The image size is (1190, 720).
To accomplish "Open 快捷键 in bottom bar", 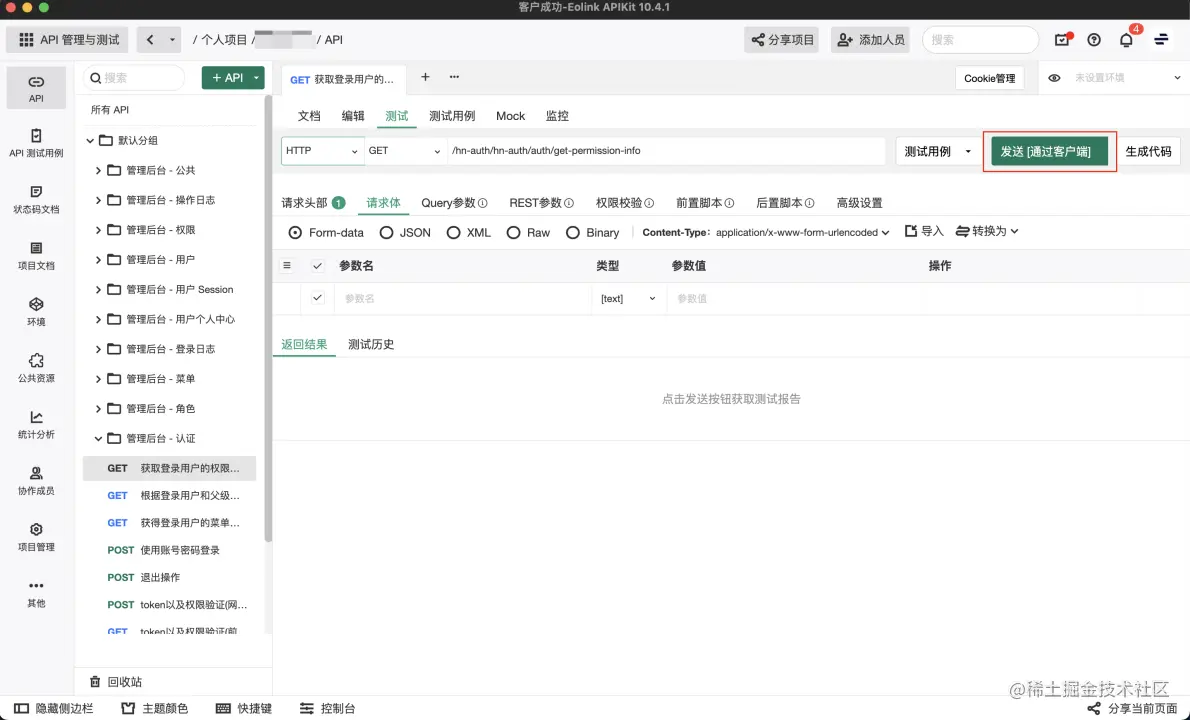I will coord(244,708).
